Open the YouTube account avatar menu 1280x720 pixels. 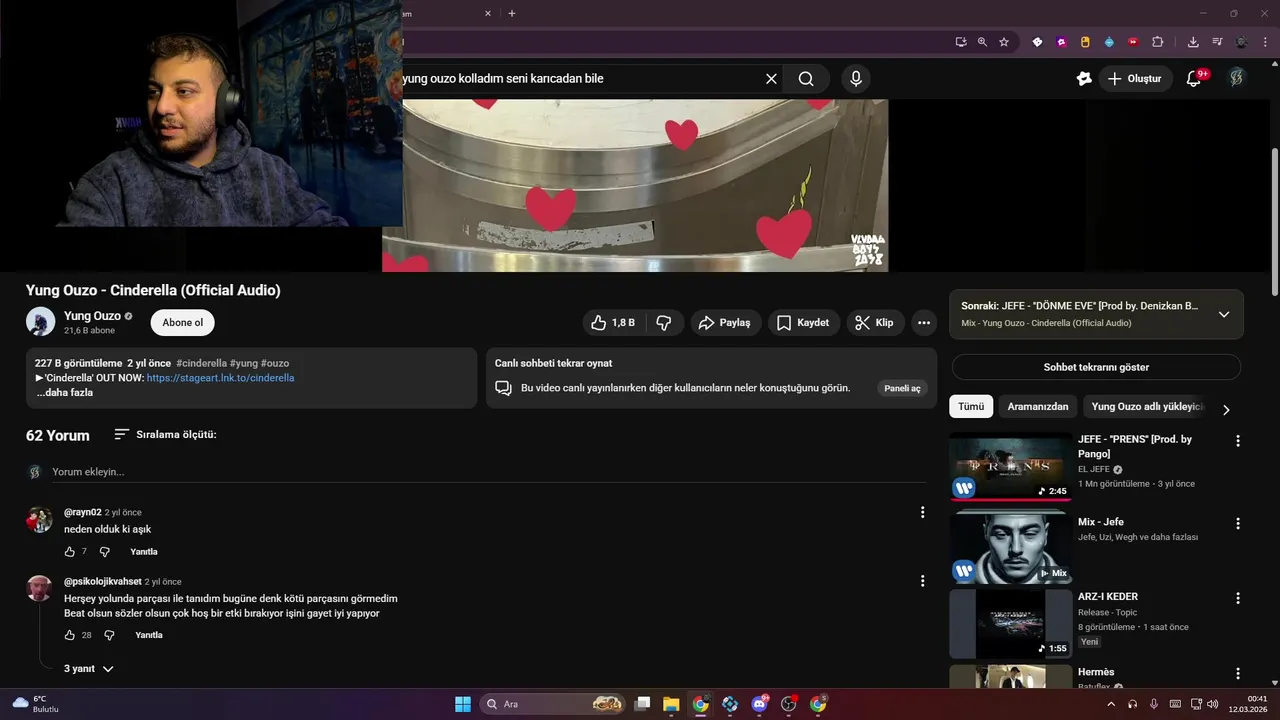point(1237,78)
